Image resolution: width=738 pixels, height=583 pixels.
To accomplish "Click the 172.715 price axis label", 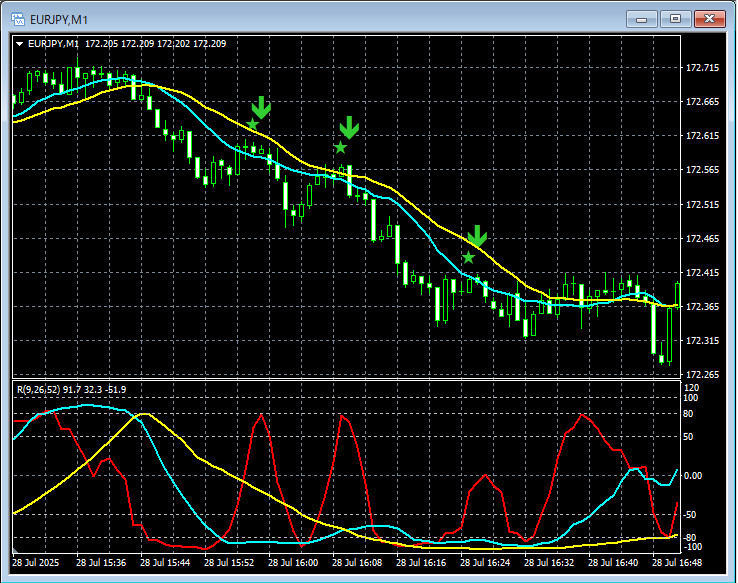I will 702,68.
